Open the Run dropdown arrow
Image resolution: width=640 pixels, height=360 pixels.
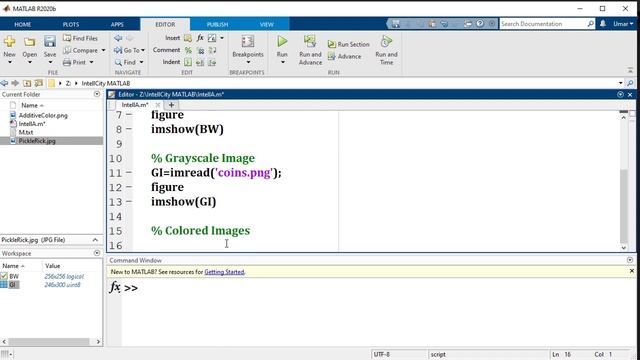point(282,62)
